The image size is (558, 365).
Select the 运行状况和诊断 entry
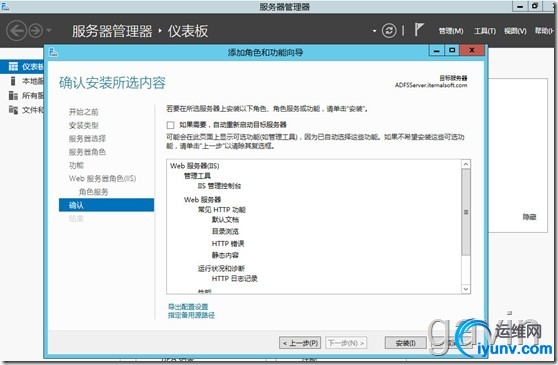(221, 268)
